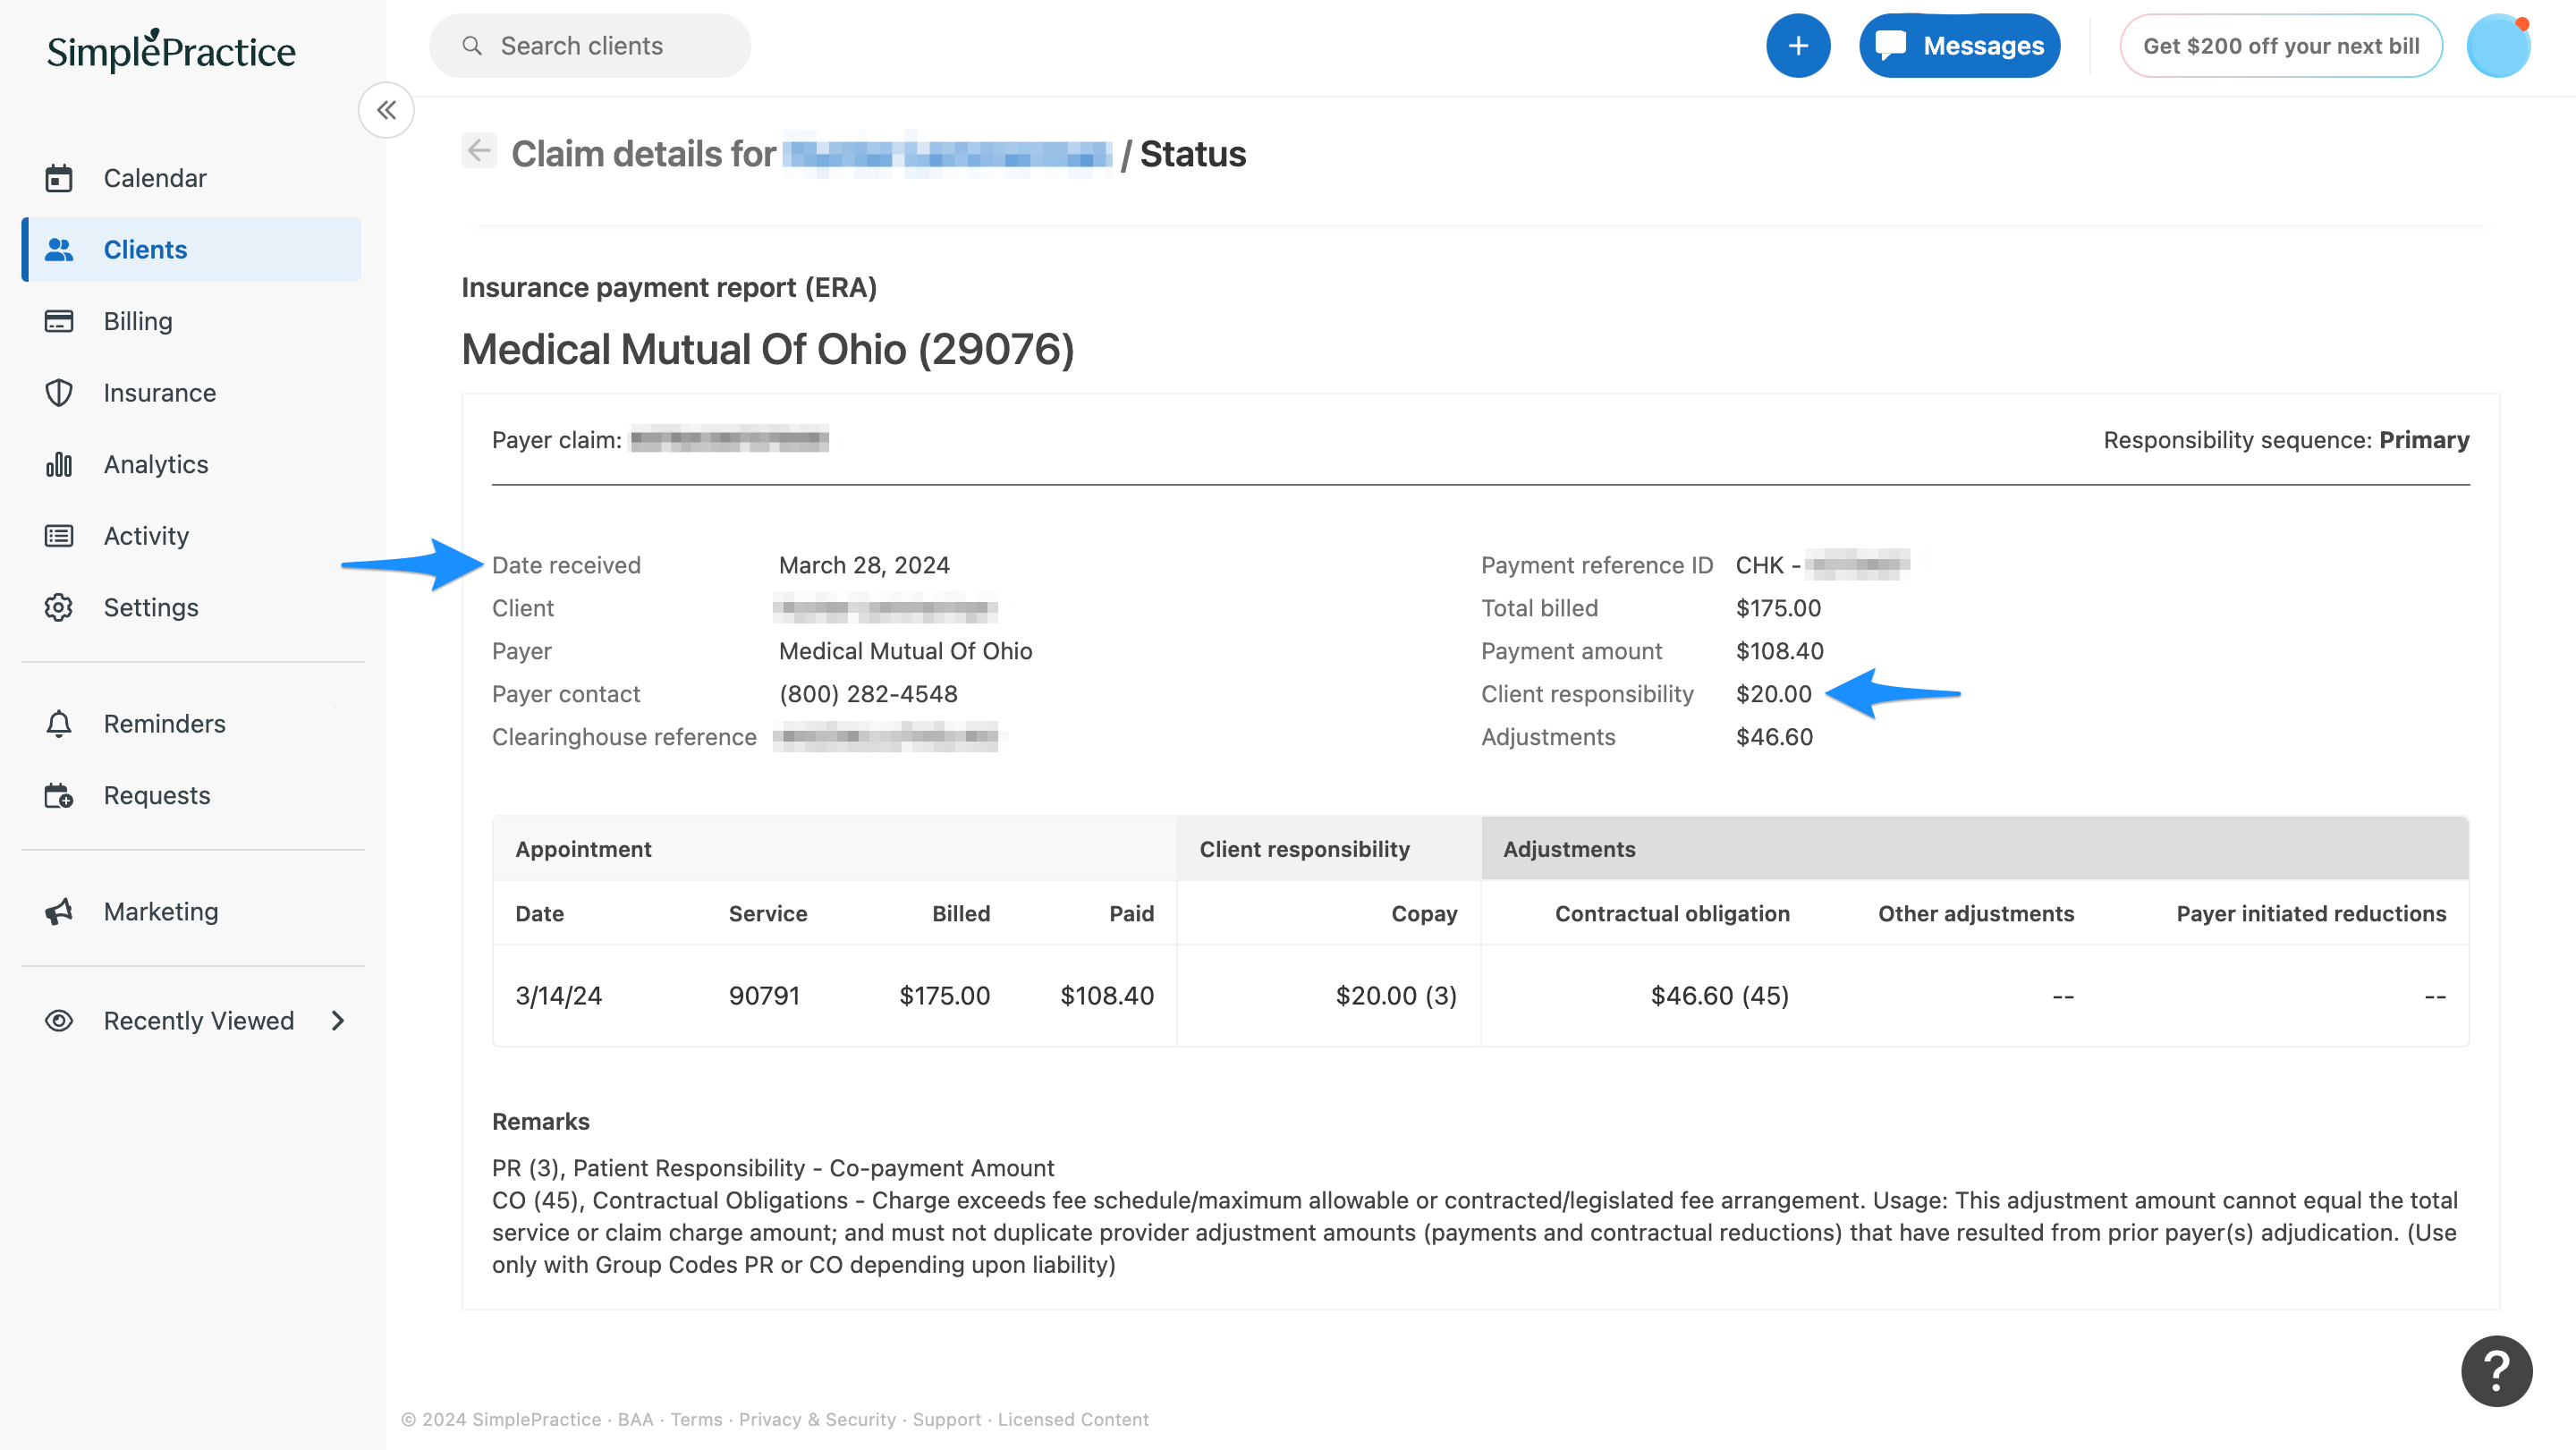This screenshot has width=2576, height=1450.
Task: Collapse the sidebar with double-chevron button
Action: click(x=387, y=110)
